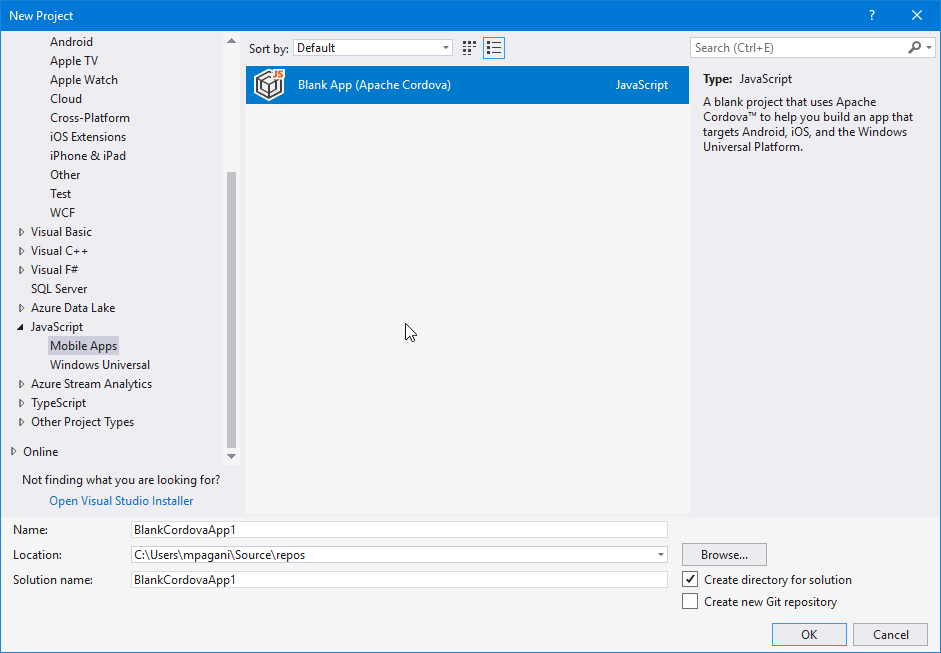Open search options dropdown arrow

(929, 47)
